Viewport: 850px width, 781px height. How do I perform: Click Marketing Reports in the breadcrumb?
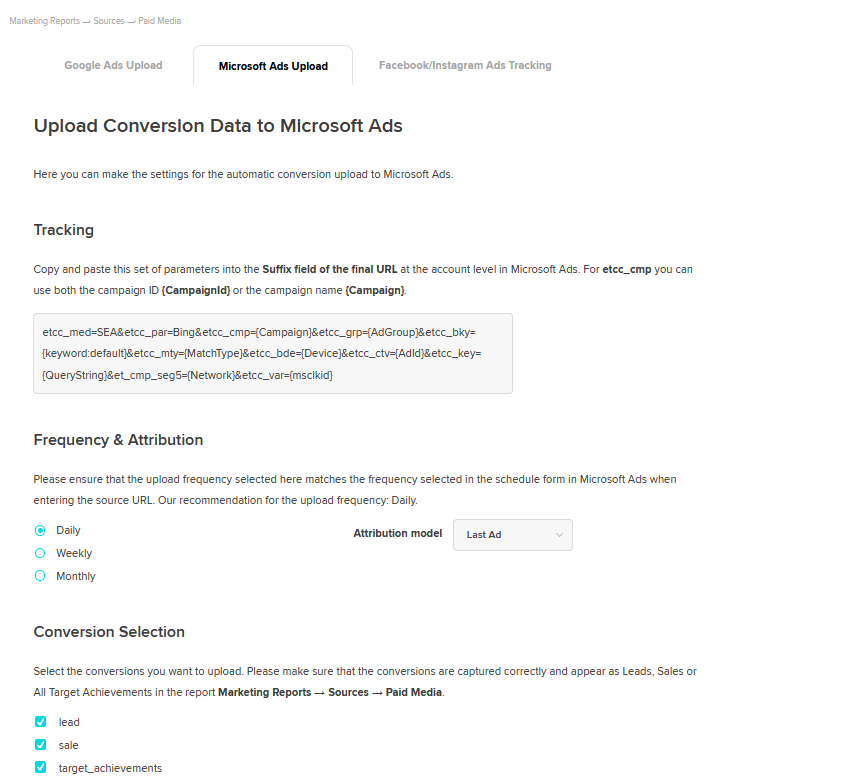point(44,21)
